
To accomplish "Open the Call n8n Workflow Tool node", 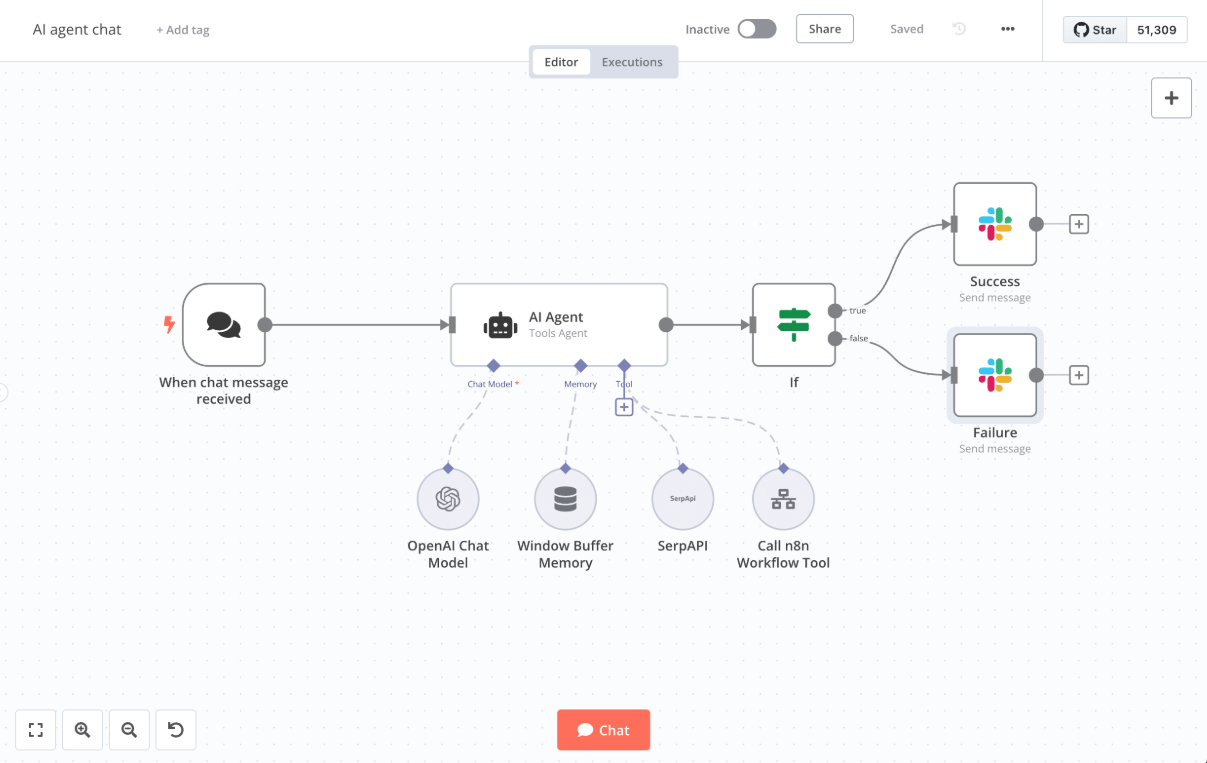I will [783, 499].
